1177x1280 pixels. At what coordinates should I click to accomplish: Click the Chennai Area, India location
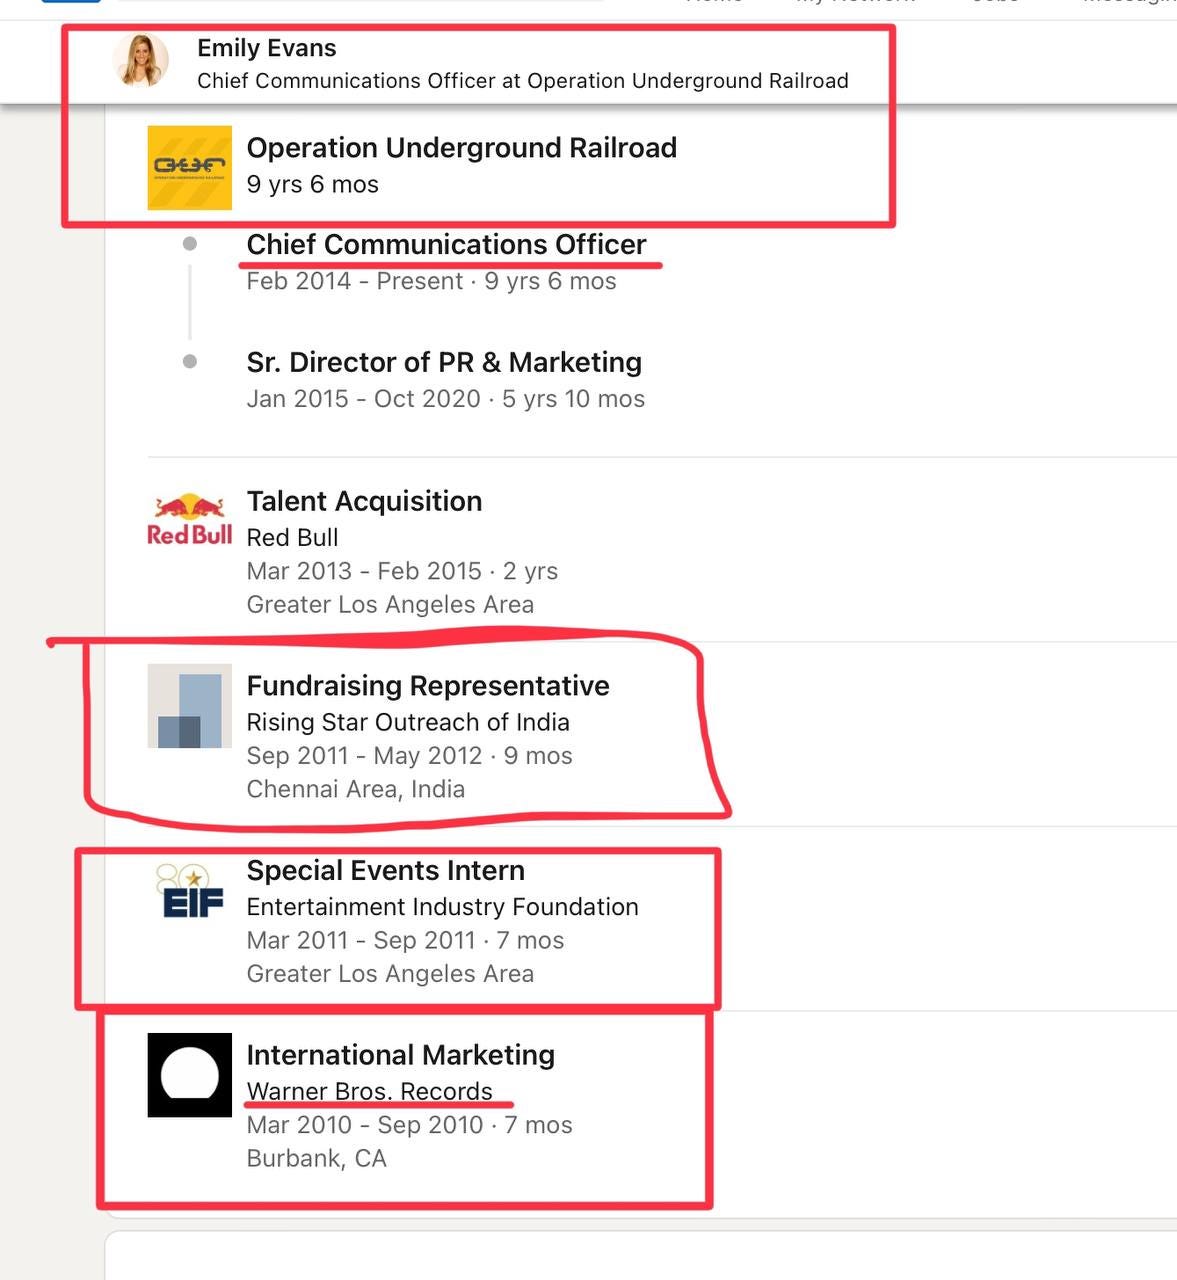(x=356, y=789)
